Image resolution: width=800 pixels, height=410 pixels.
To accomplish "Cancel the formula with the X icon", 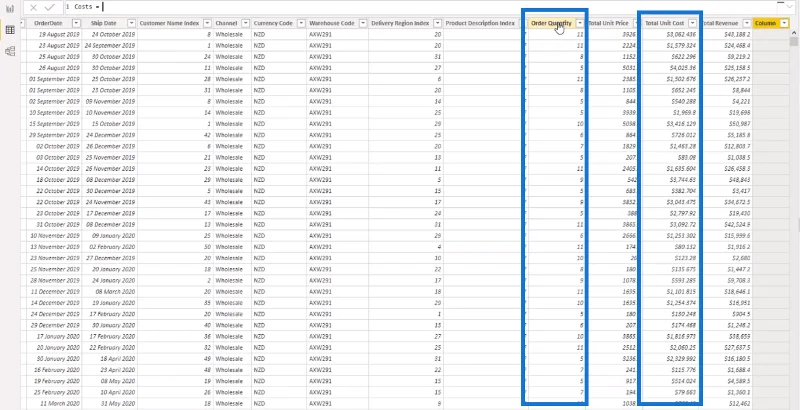I will [x=33, y=7].
